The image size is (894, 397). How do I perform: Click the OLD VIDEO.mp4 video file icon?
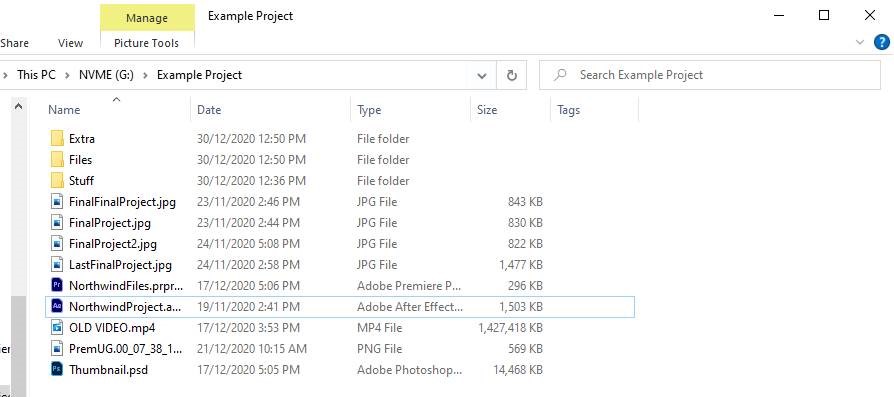coord(56,327)
